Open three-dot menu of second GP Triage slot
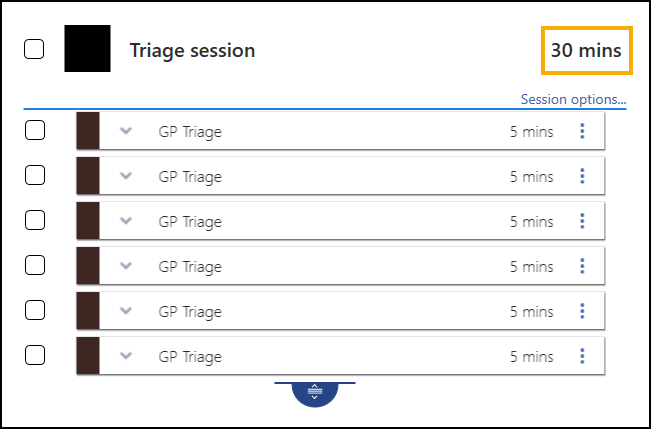 (x=582, y=176)
